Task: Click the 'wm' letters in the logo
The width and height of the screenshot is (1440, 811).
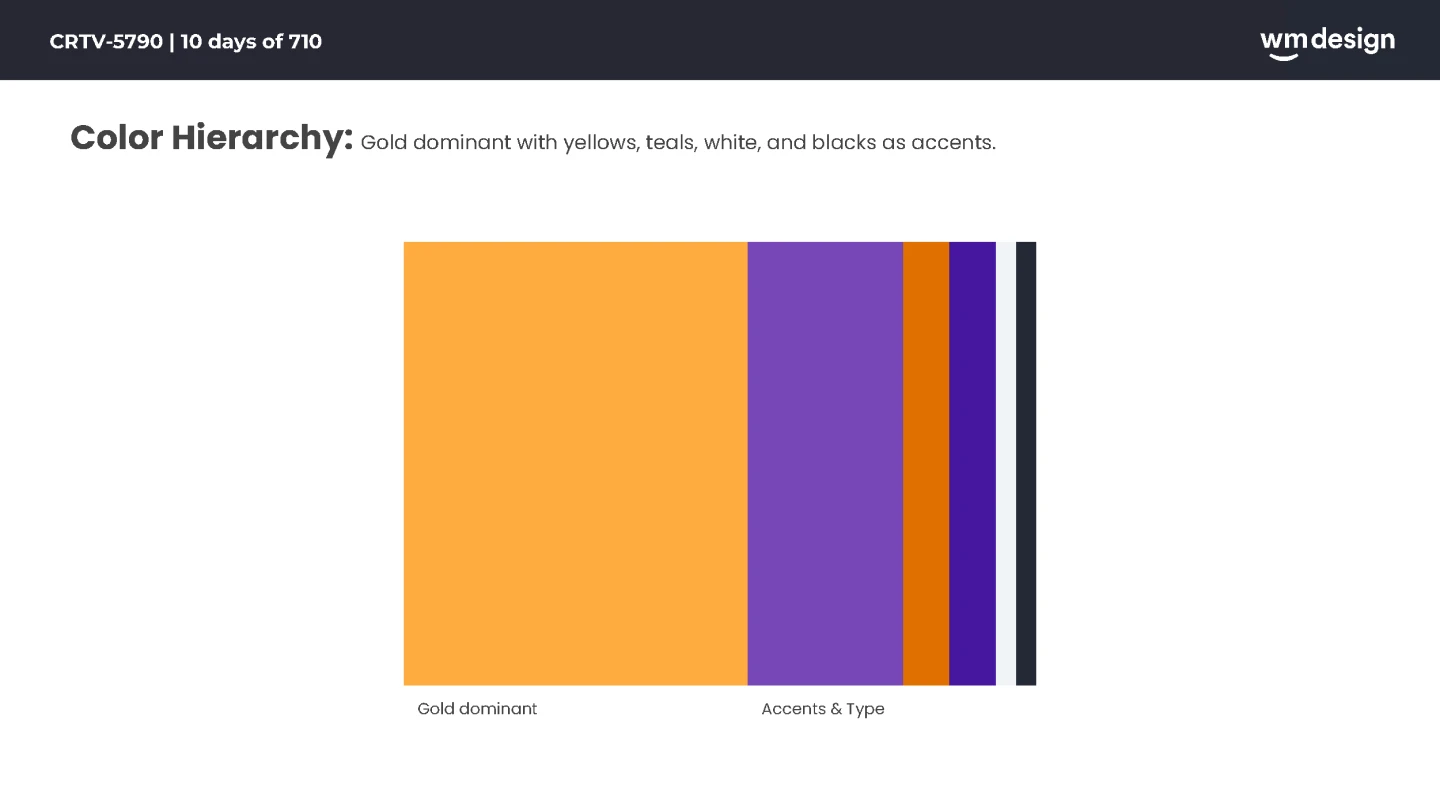Action: [x=1283, y=40]
